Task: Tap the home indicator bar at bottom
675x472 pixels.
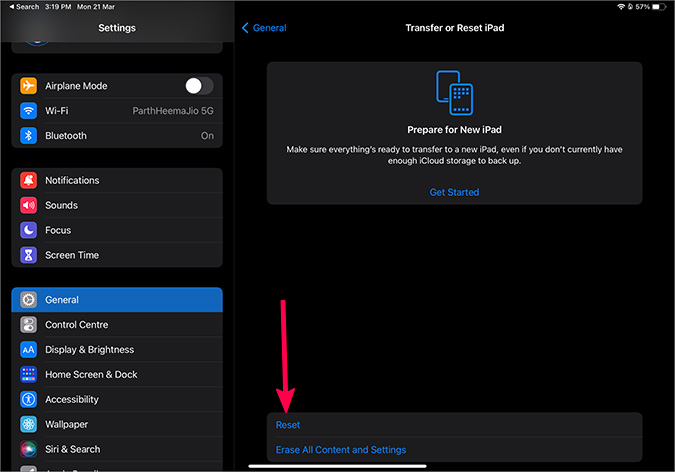Action: tap(338, 466)
